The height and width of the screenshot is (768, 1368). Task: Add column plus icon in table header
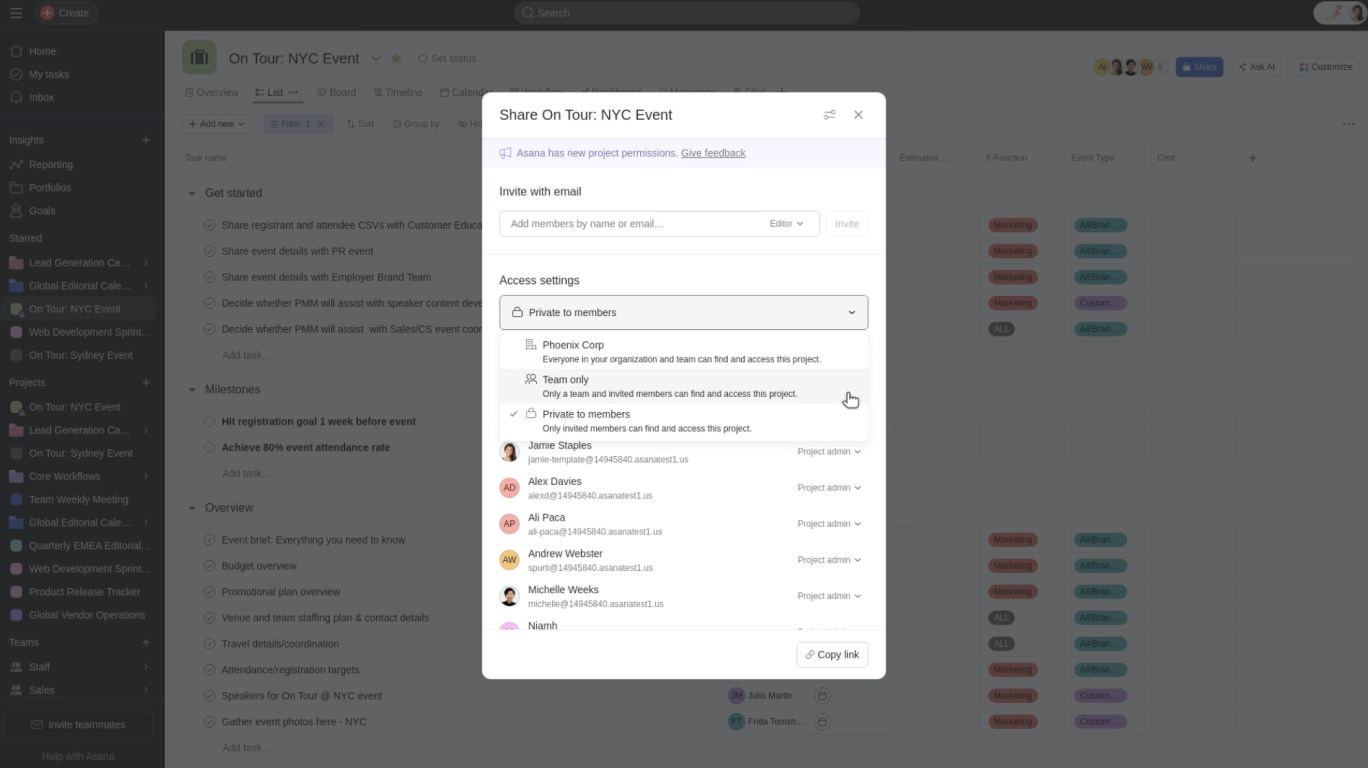point(1252,158)
